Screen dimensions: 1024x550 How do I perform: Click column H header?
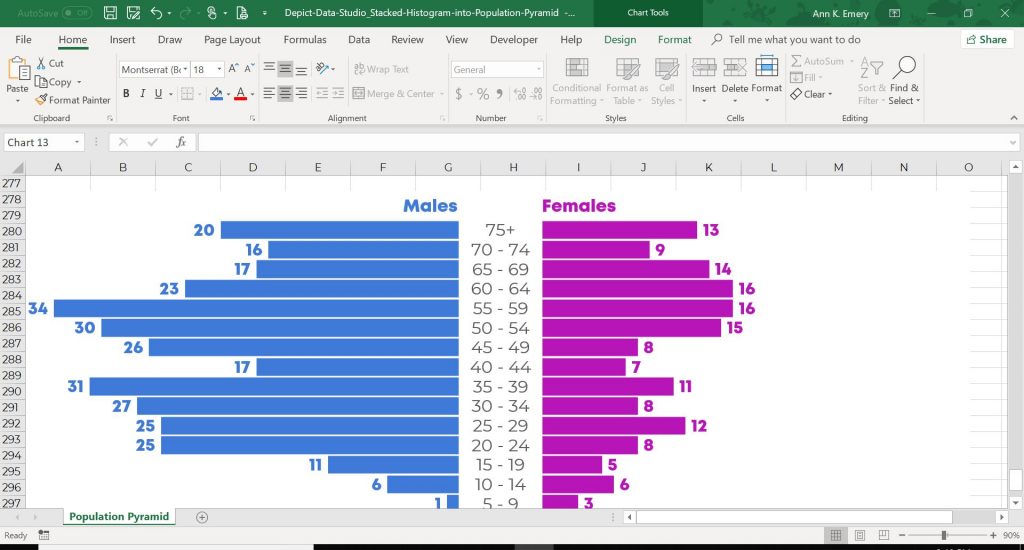pos(513,167)
